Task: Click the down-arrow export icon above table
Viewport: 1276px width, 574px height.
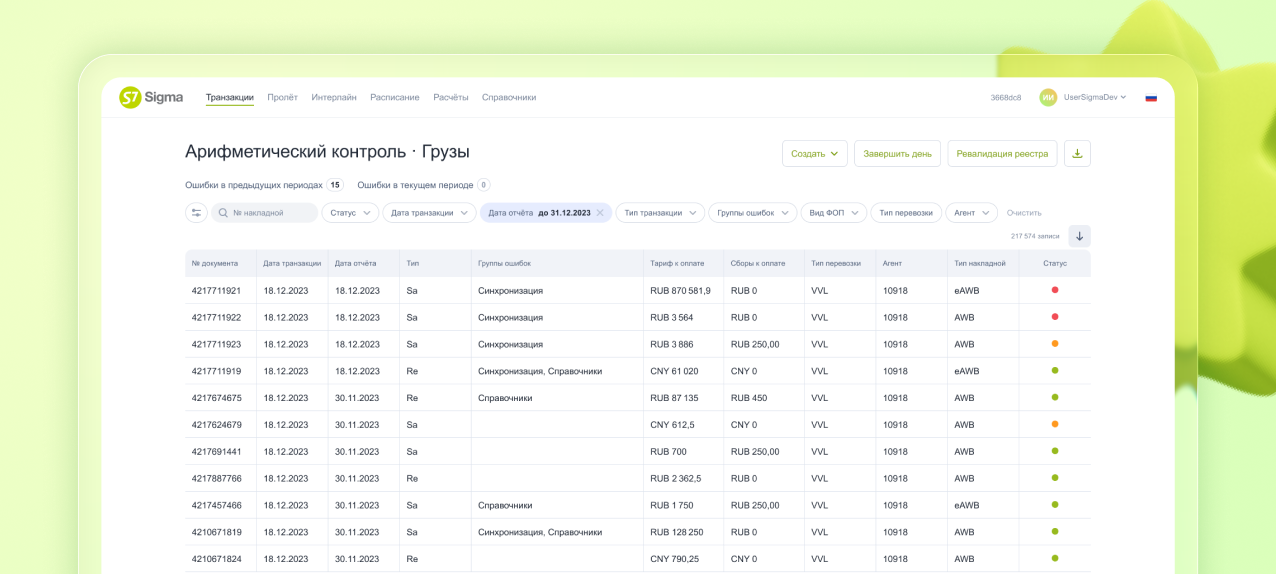Action: [x=1079, y=236]
